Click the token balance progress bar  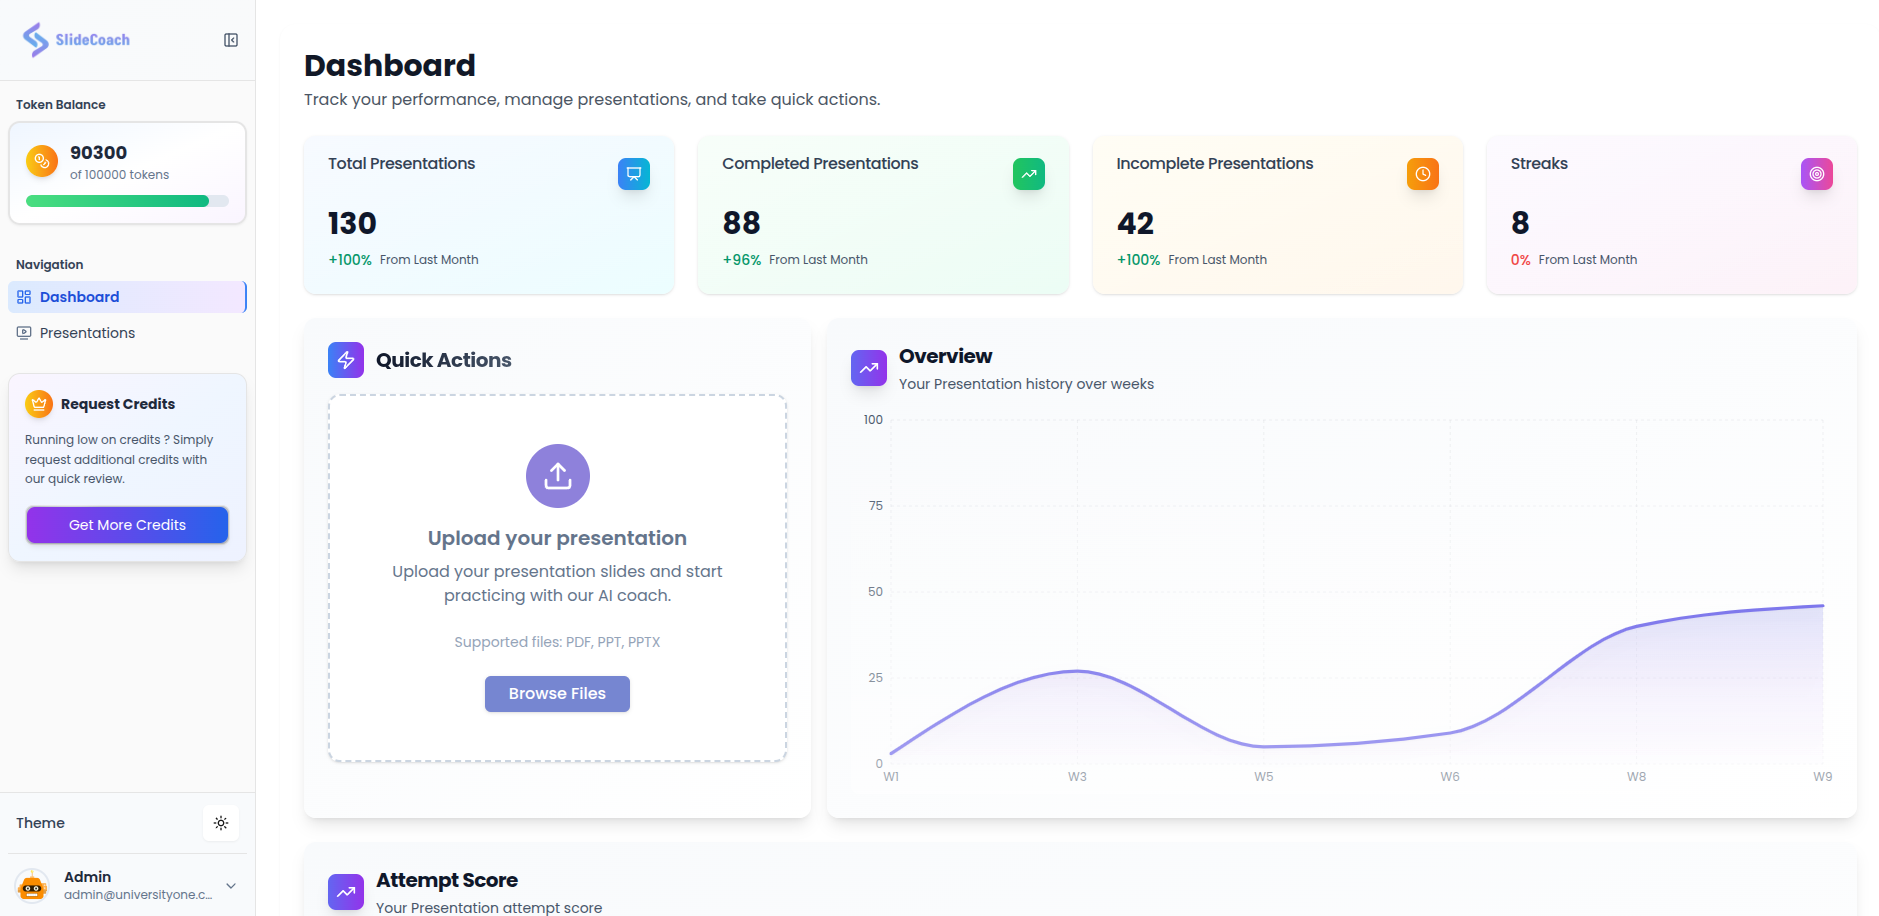click(x=127, y=201)
